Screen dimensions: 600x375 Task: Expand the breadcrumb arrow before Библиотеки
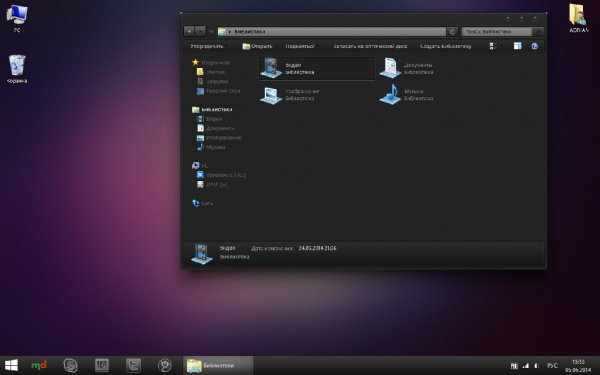pos(230,32)
